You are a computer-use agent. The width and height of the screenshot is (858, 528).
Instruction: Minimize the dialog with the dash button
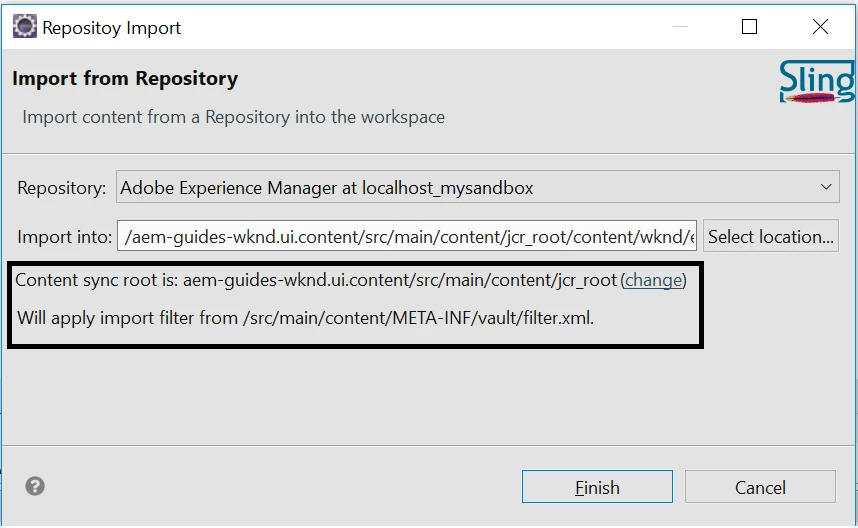tap(680, 26)
